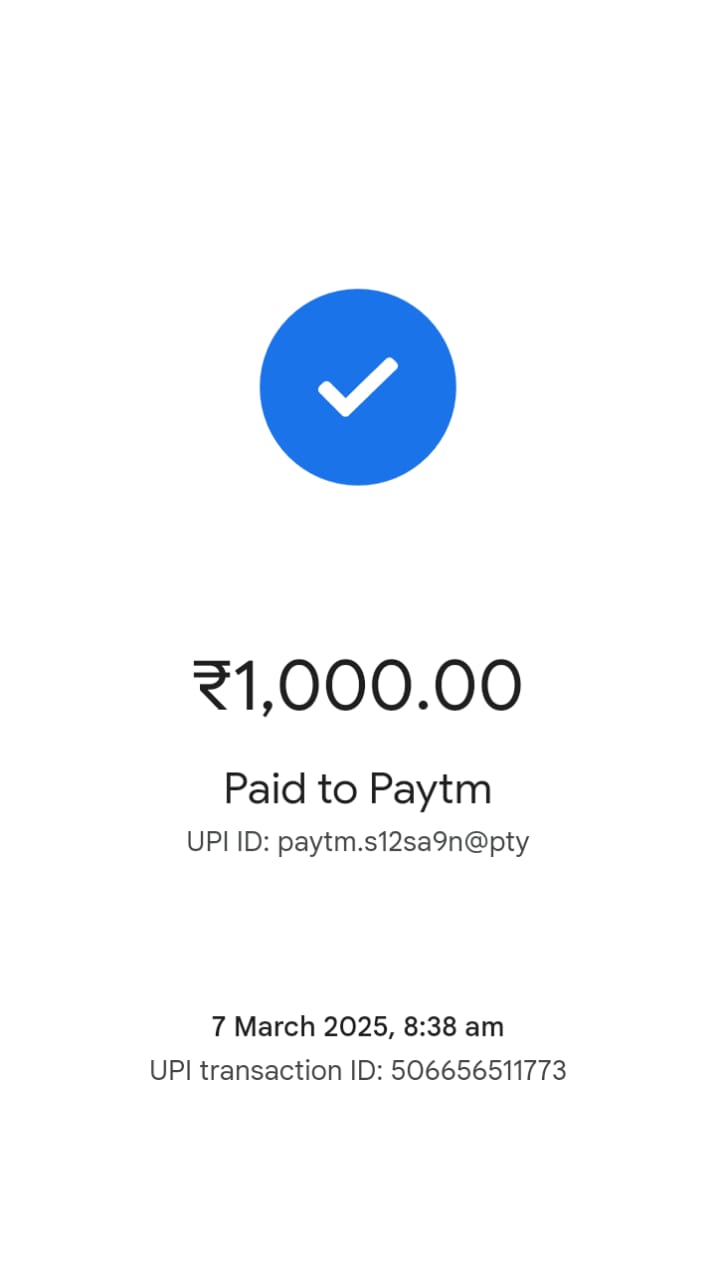Viewport: 716px width, 1280px height.
Task: Click the UPI transaction ID label
Action: point(266,1071)
